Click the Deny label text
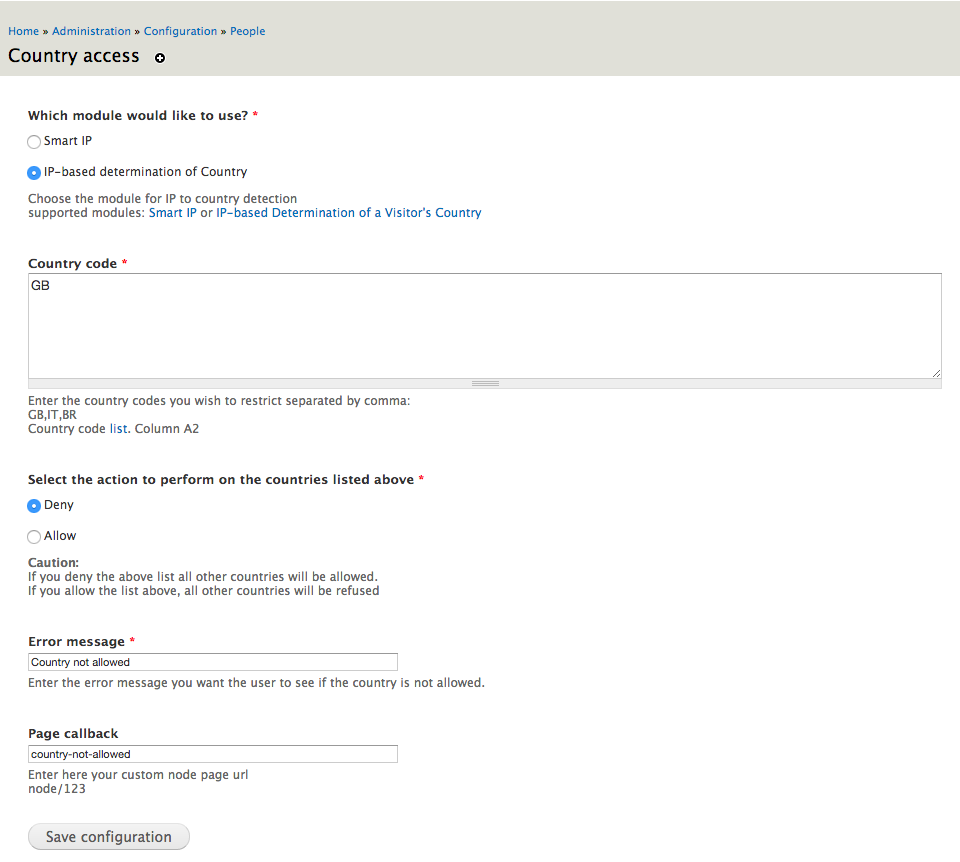This screenshot has width=960, height=862. pos(59,505)
